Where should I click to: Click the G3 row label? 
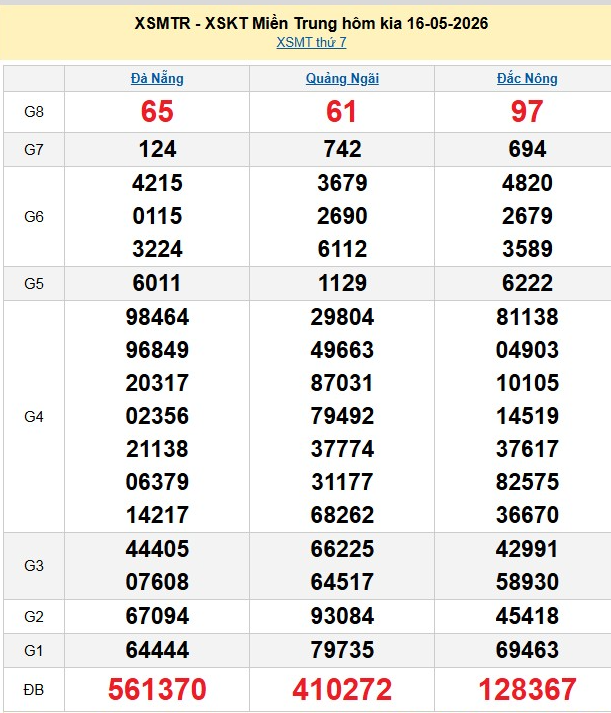34,566
